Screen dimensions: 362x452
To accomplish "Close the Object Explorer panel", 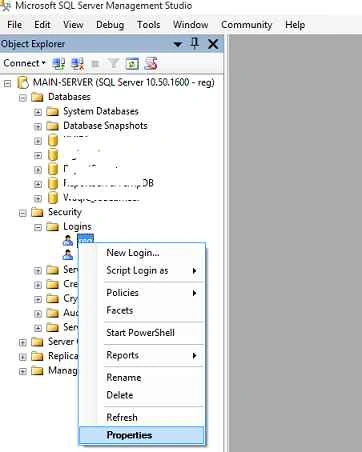I will (213, 44).
